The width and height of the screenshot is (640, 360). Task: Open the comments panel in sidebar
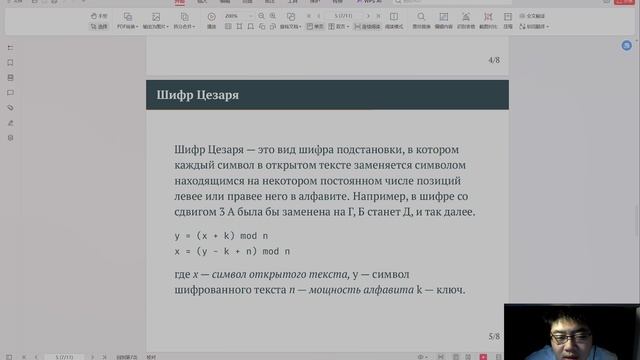click(11, 93)
